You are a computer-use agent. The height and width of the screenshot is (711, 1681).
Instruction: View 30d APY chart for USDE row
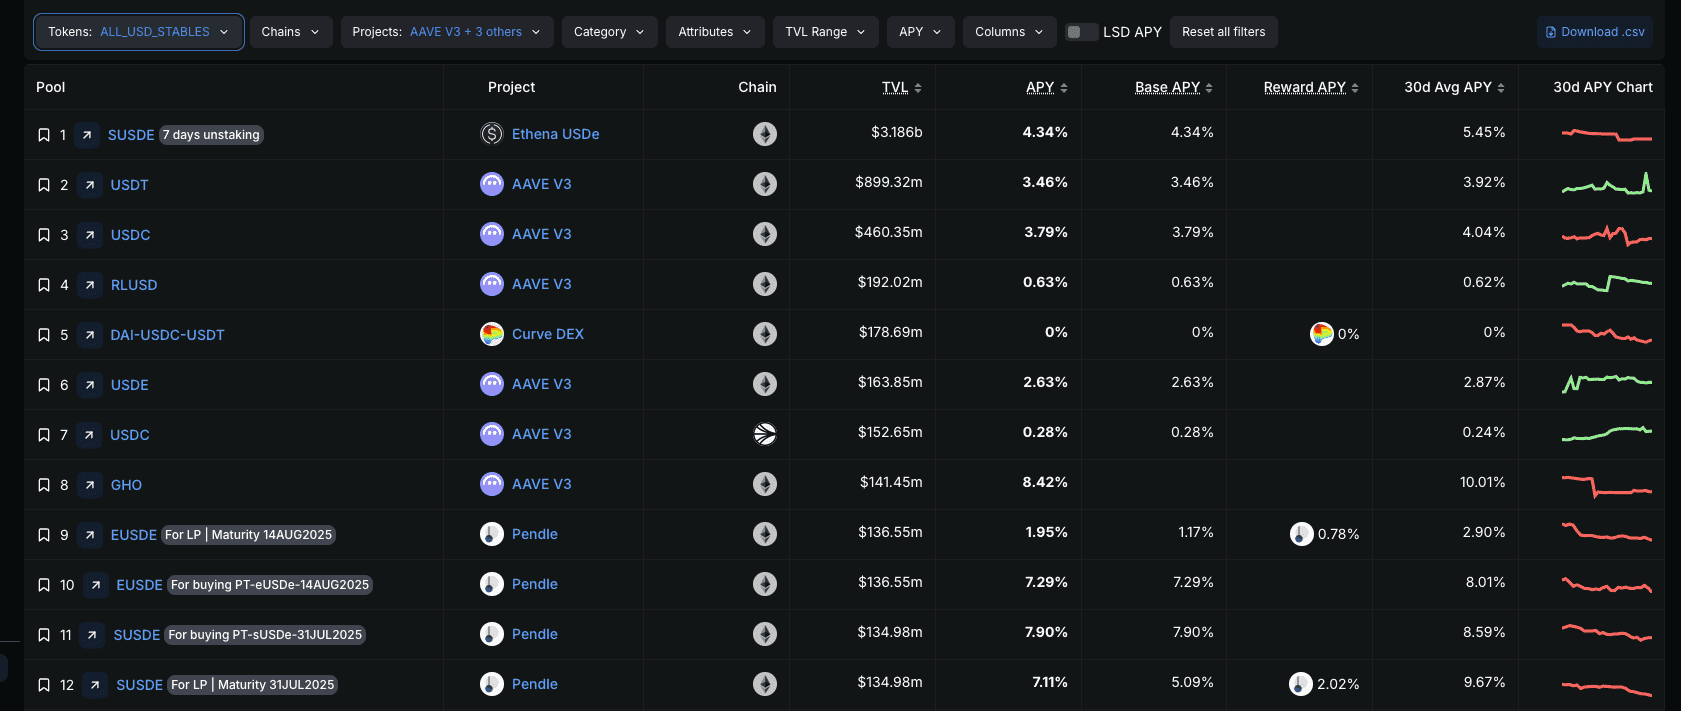pos(1607,383)
